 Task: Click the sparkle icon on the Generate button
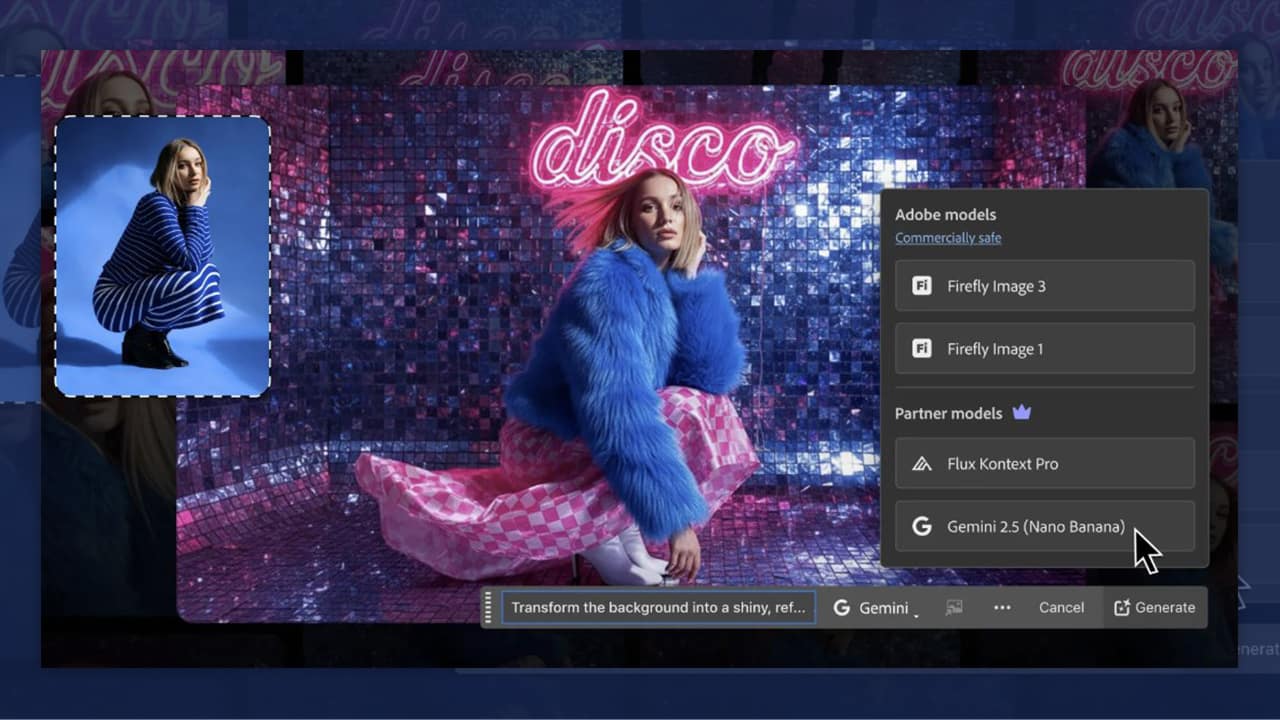[1121, 607]
